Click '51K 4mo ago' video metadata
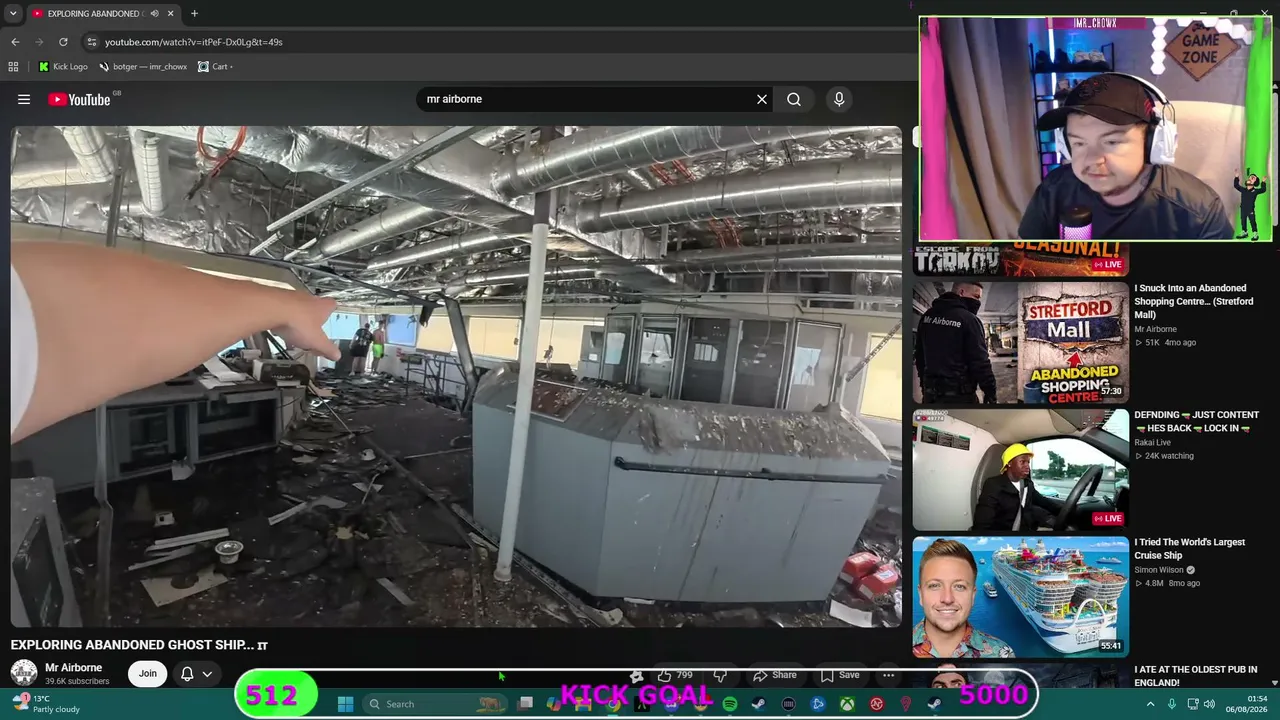Image resolution: width=1280 pixels, height=720 pixels. (x=1165, y=342)
